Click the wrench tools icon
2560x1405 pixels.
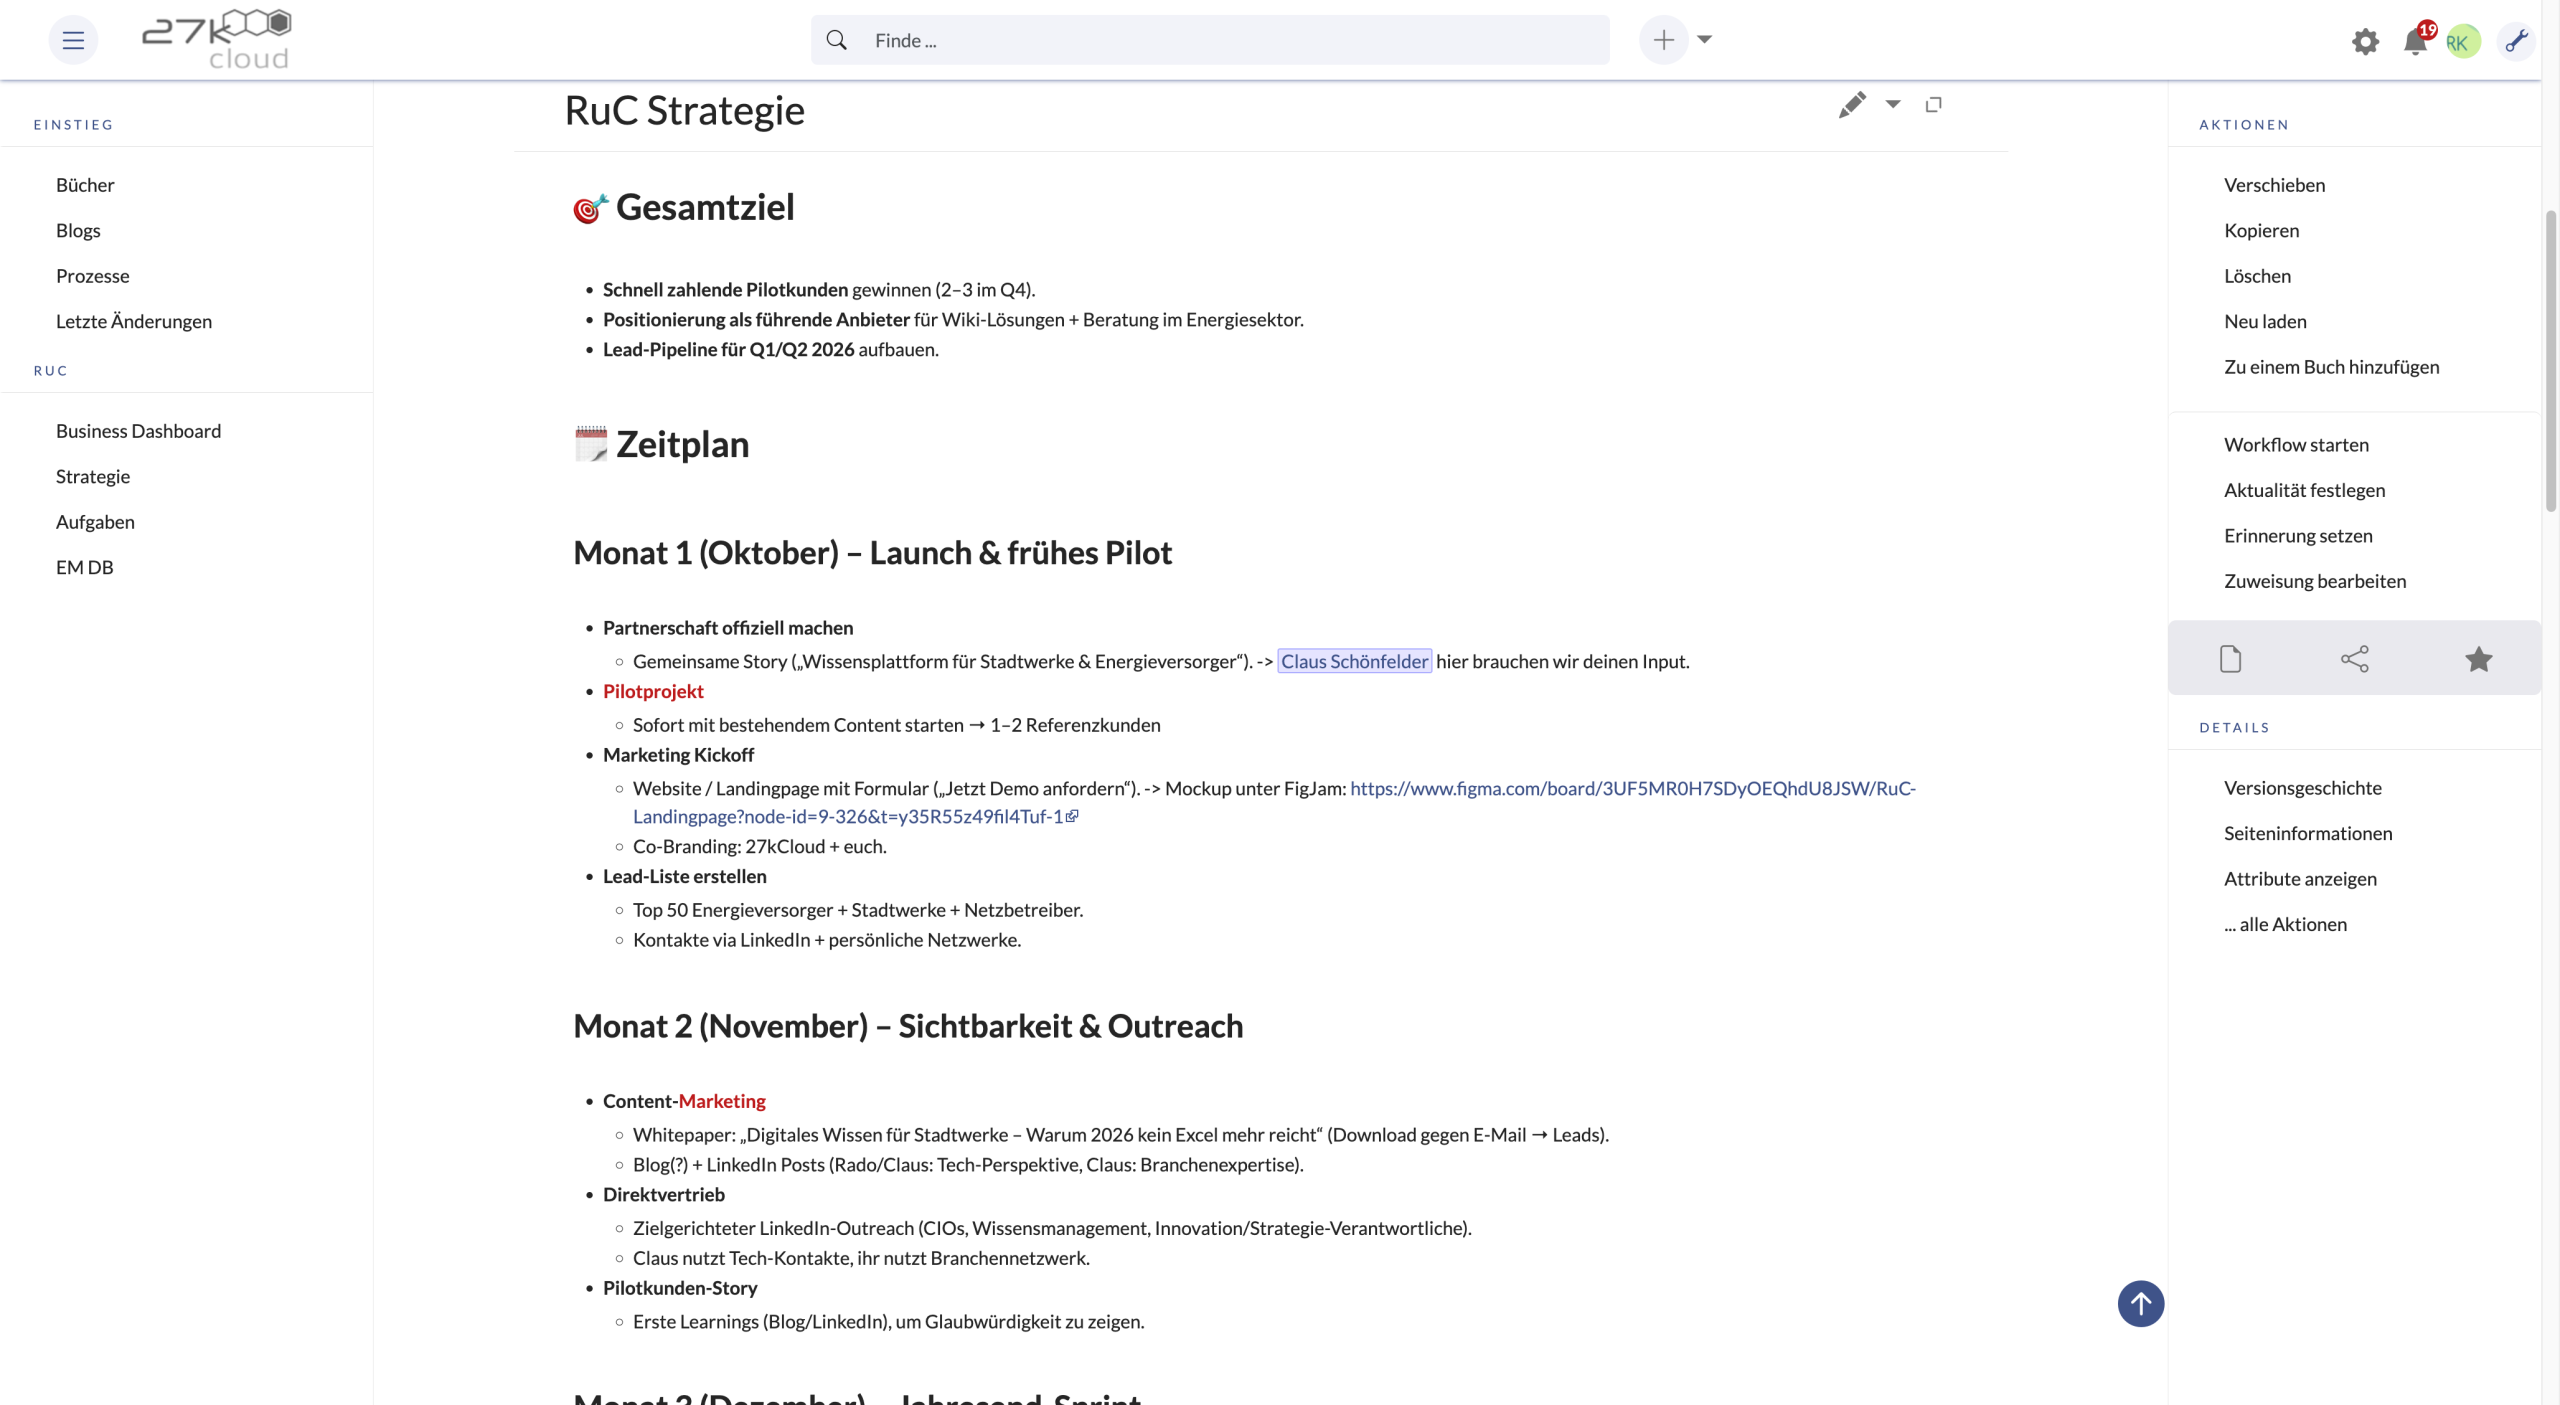coord(2516,41)
